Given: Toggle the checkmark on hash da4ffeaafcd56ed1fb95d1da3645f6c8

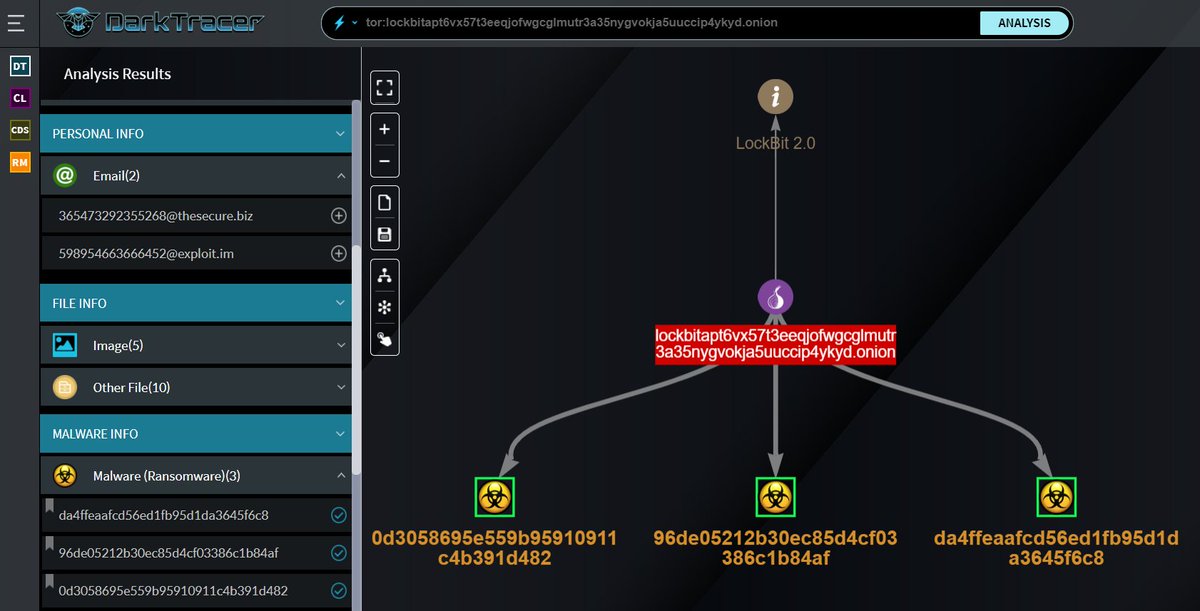Looking at the screenshot, I should [x=338, y=514].
